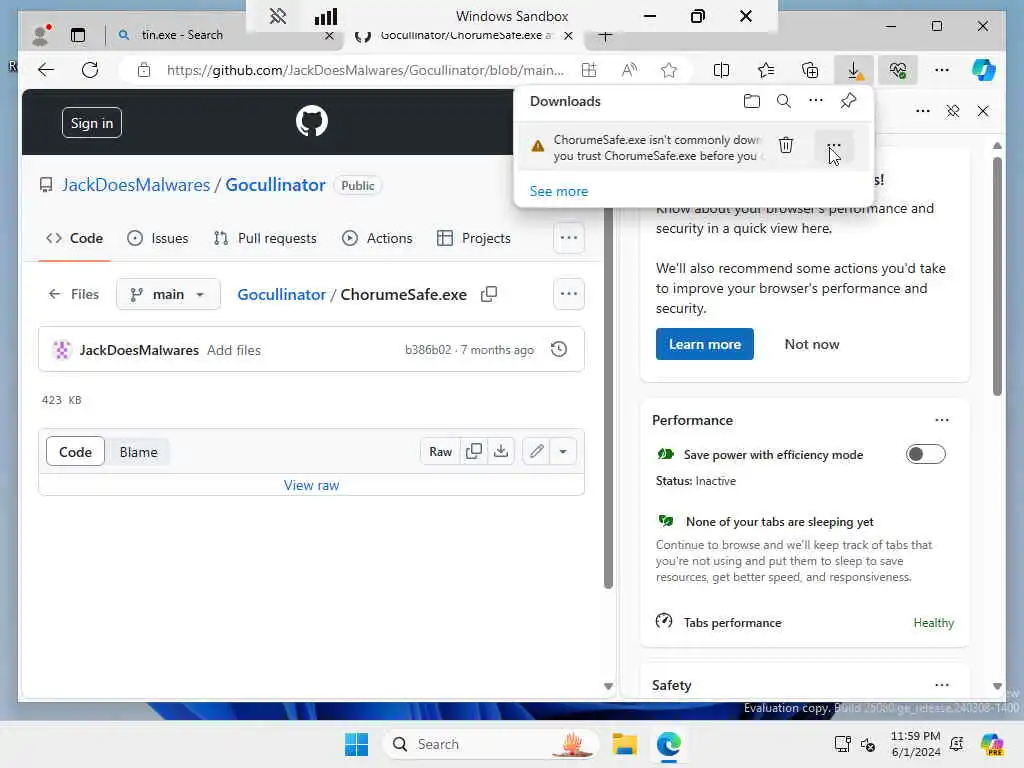Open Gocullinator repository title link
The image size is (1024, 768).
click(x=275, y=185)
